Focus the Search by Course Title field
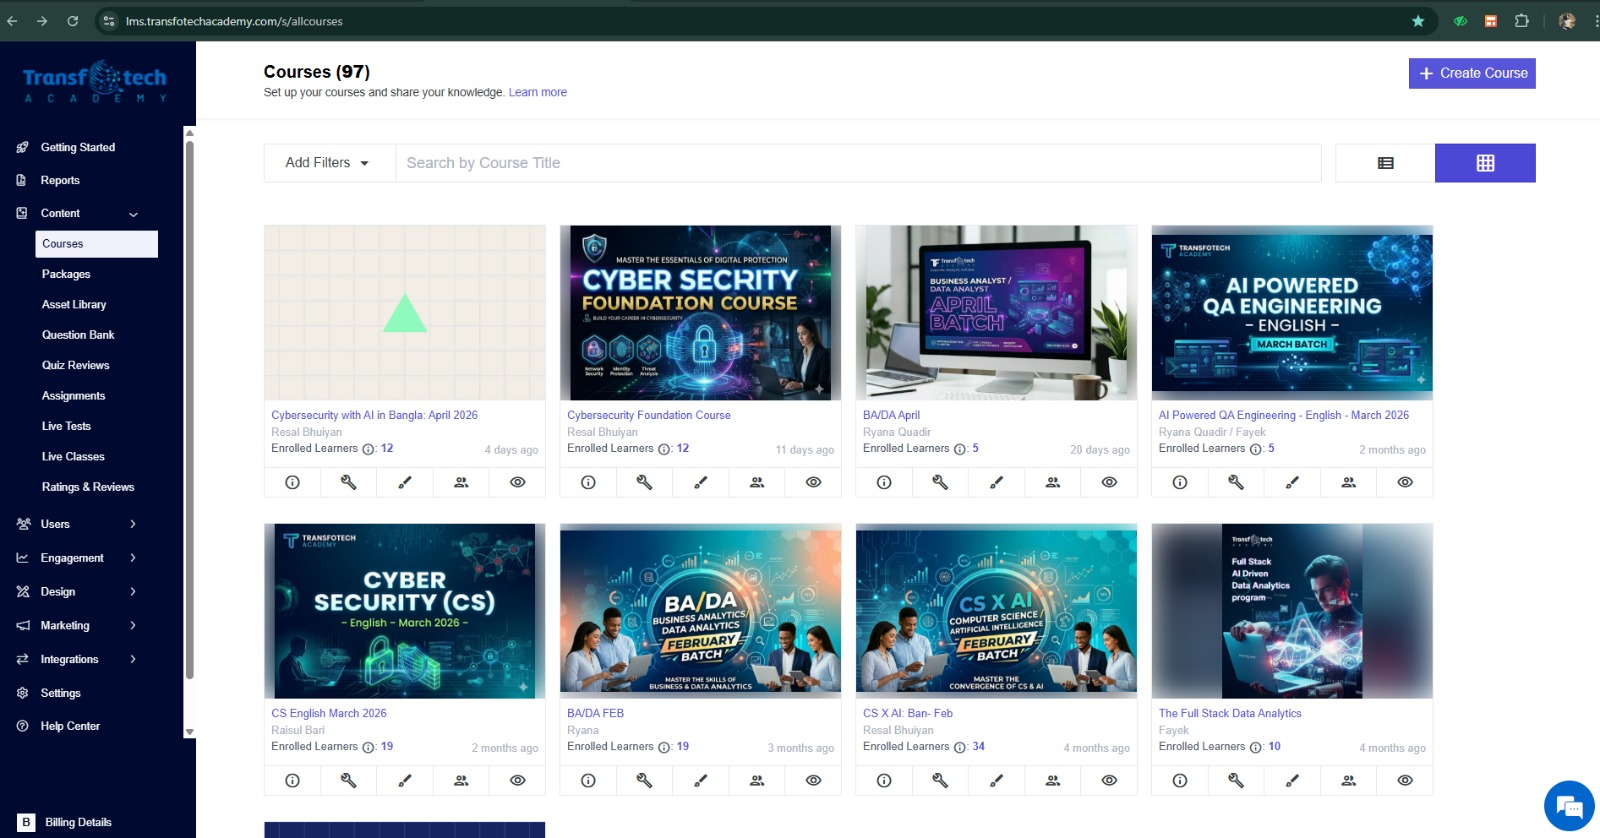Image resolution: width=1600 pixels, height=838 pixels. pos(858,163)
